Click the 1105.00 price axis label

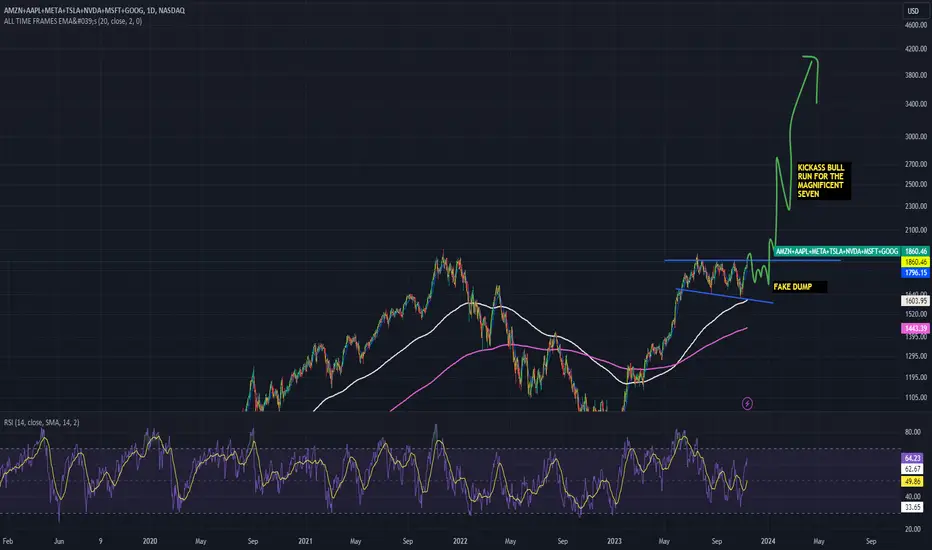tap(916, 398)
